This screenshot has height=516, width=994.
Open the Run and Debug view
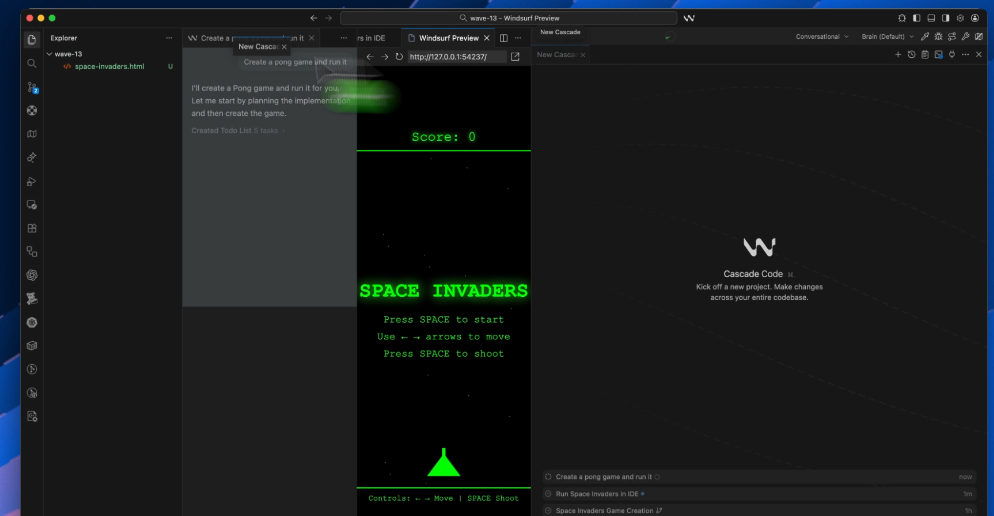[x=32, y=181]
